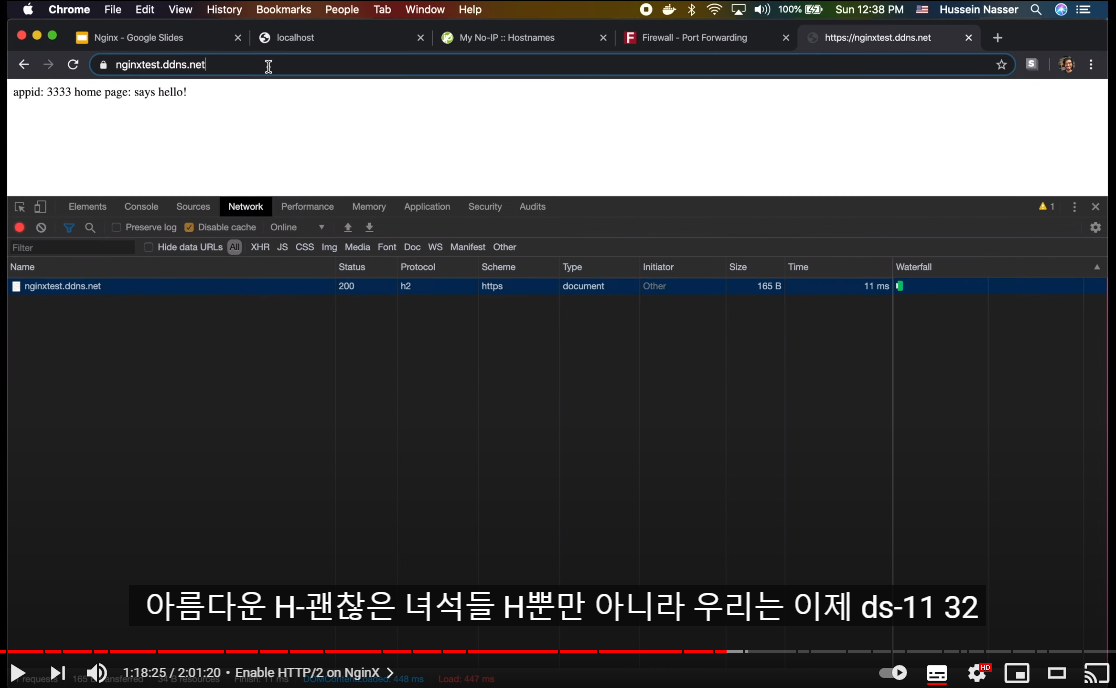Open Network settings gear

1095,228
